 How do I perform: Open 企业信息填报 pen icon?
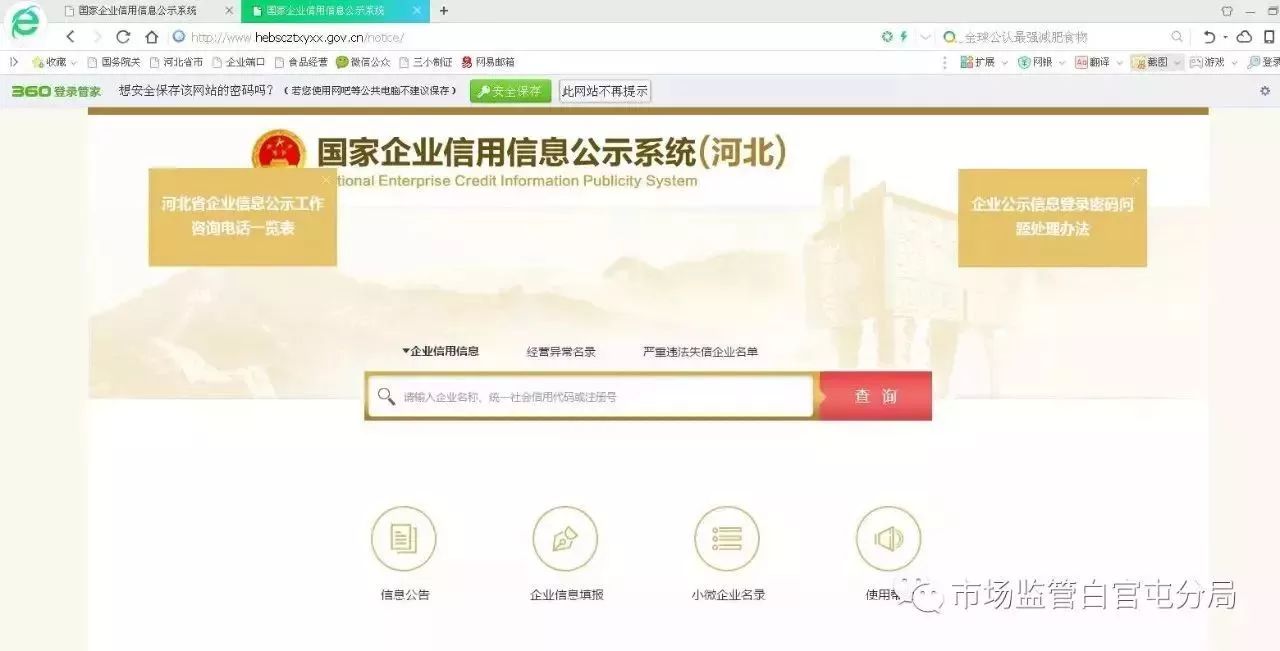[565, 539]
